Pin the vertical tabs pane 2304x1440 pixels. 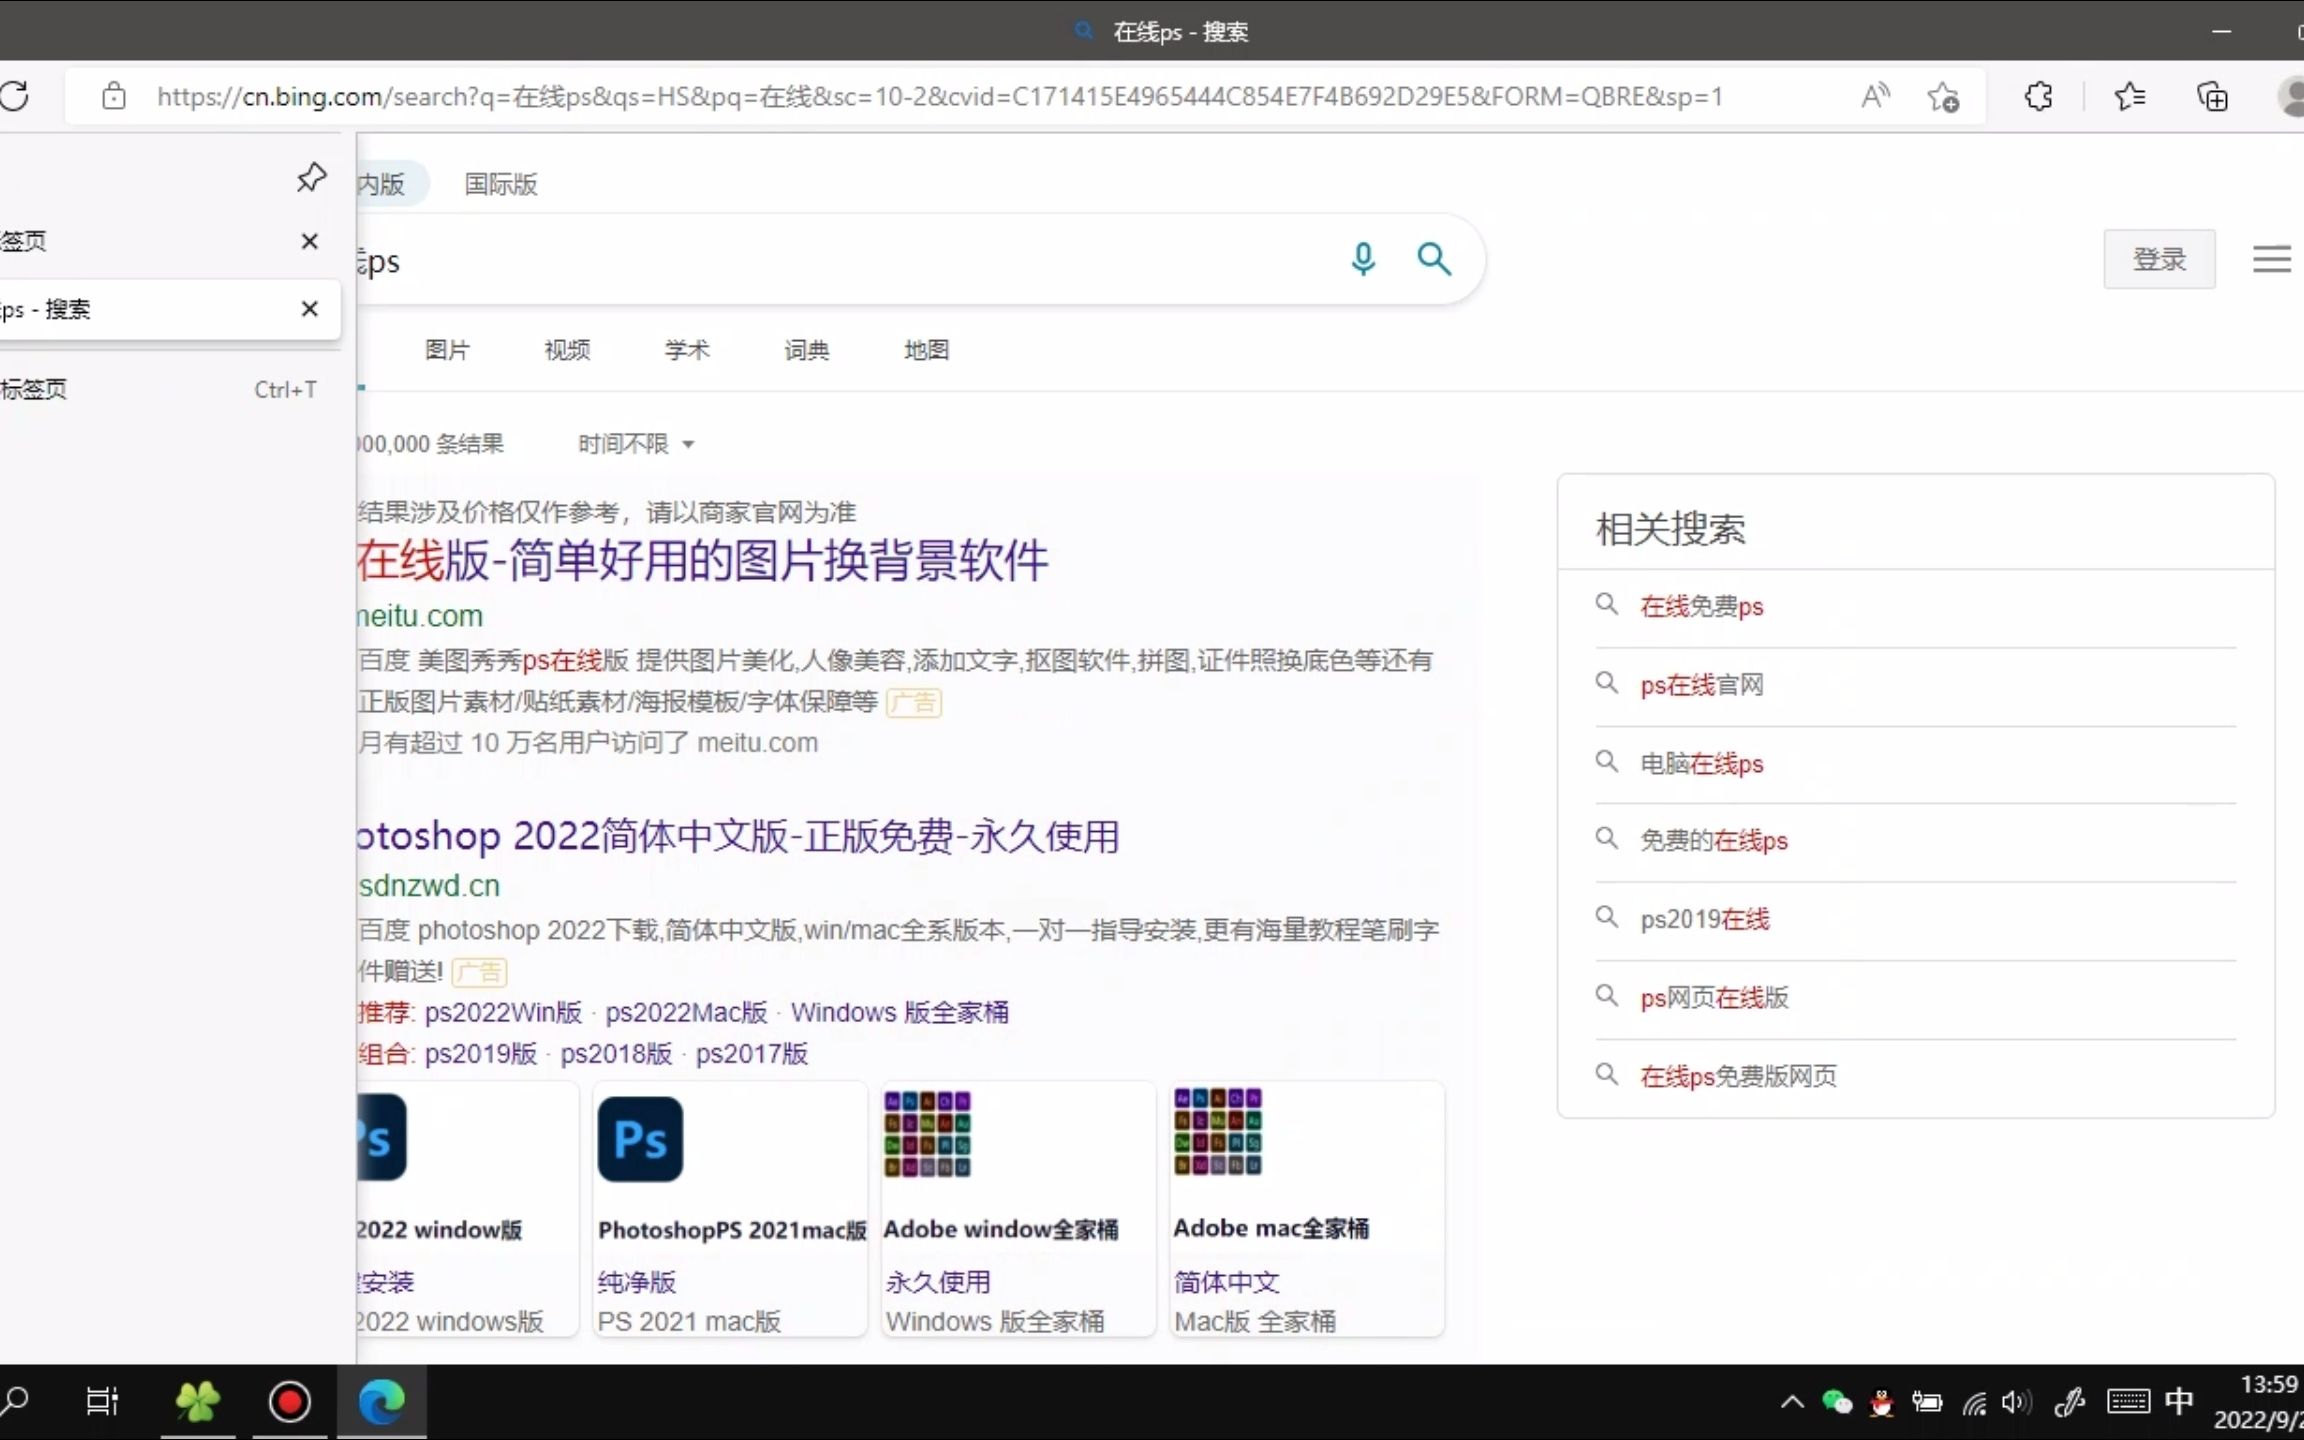pyautogui.click(x=311, y=177)
